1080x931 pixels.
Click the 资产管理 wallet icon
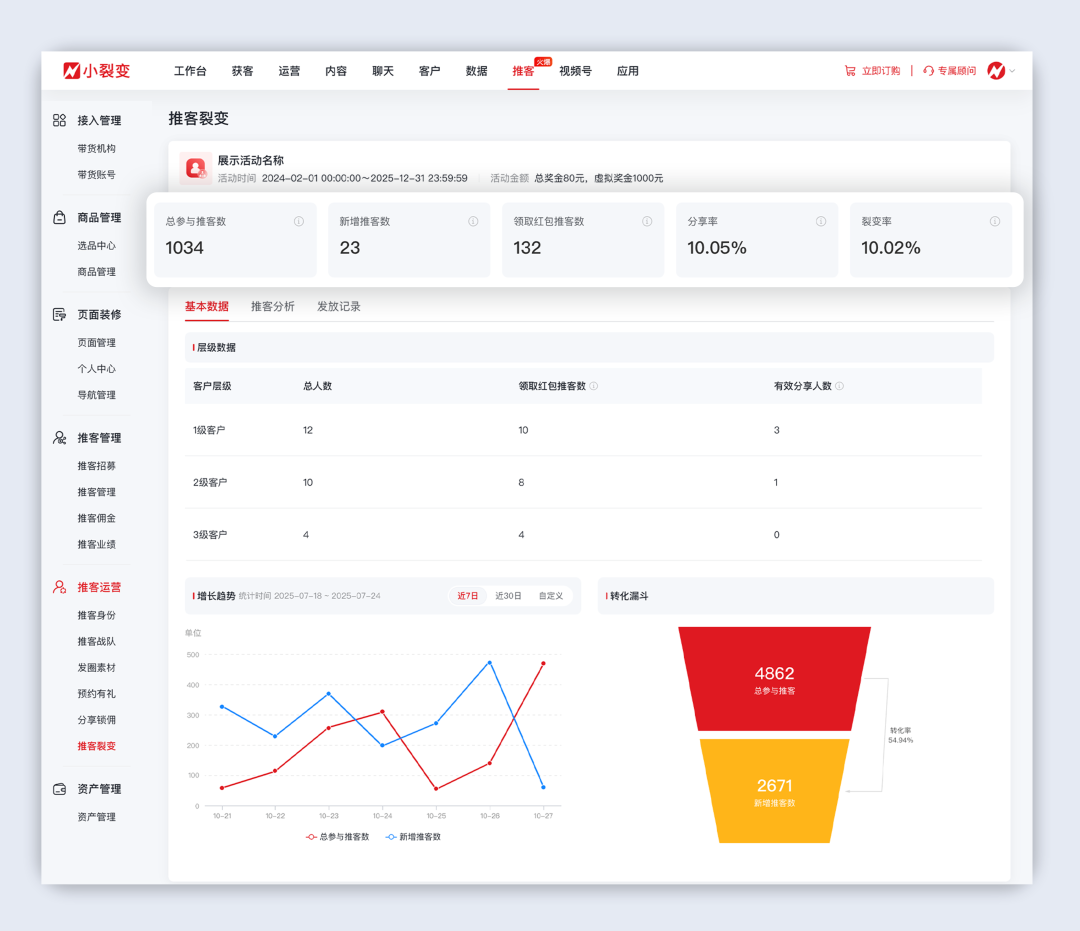[60, 789]
